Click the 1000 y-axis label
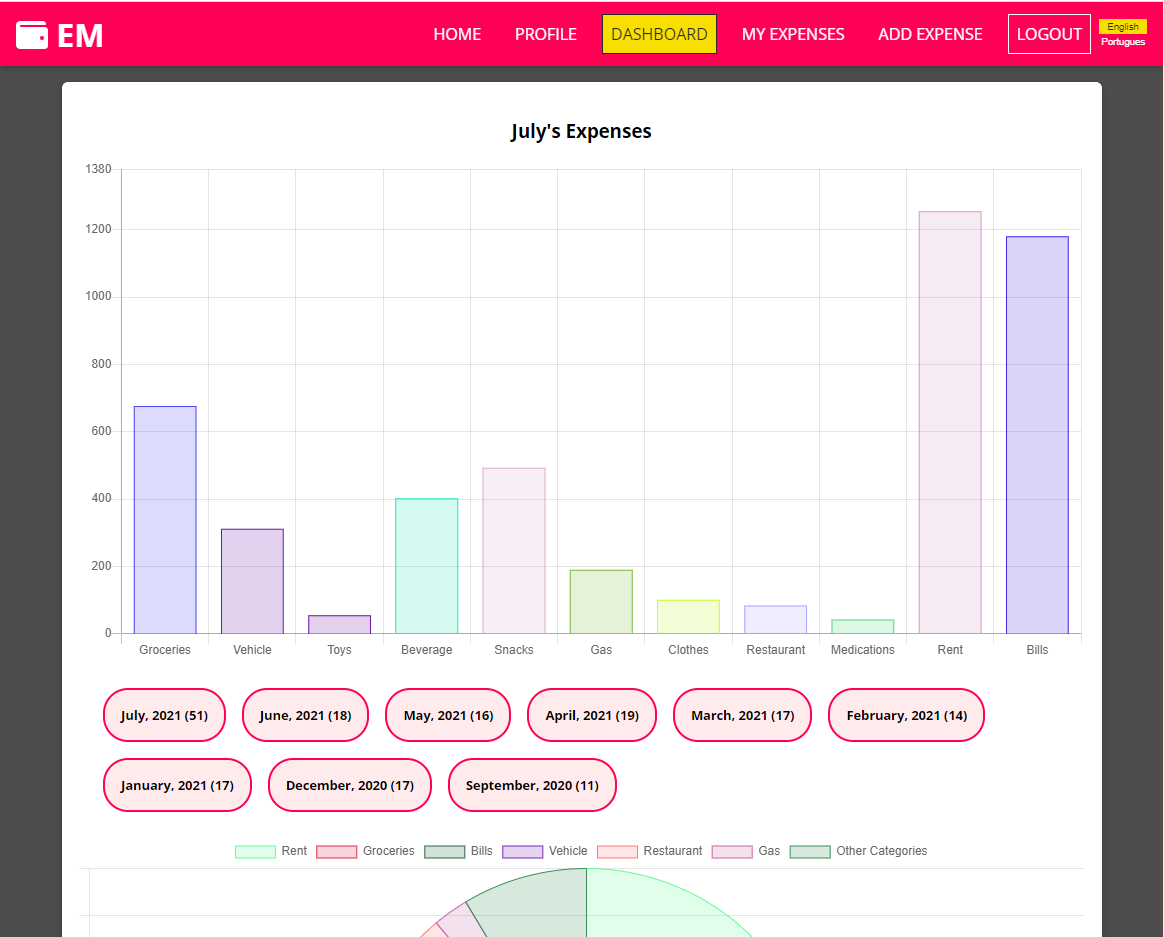Screen dimensions: 1164x937 coord(98,296)
